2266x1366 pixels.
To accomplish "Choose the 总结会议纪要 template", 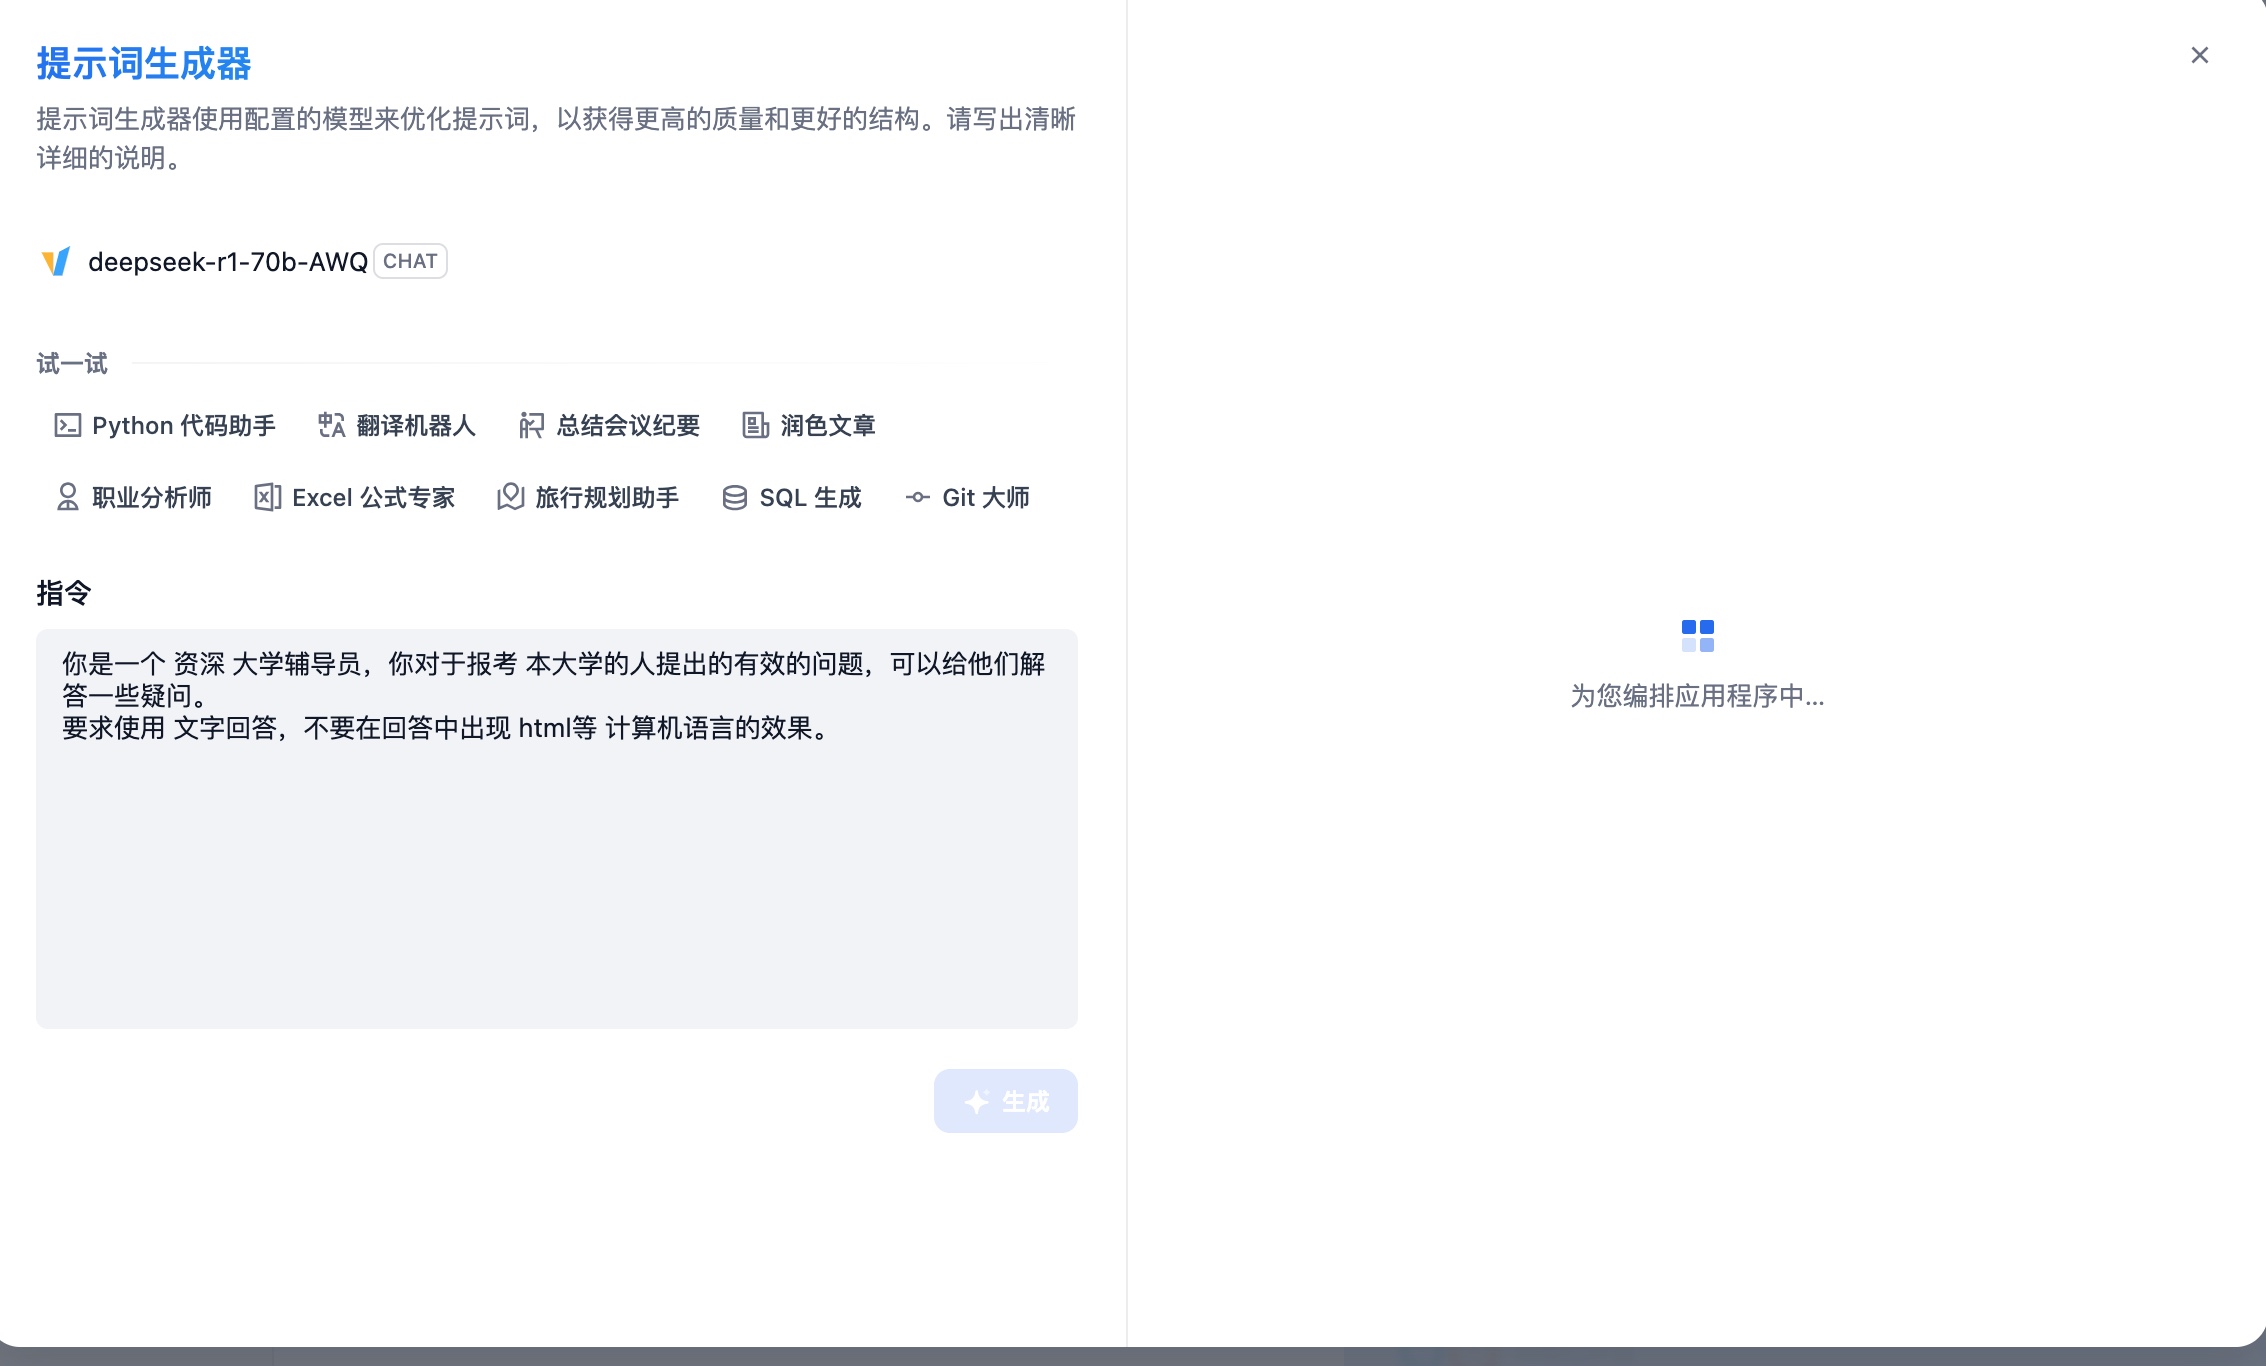I will coord(609,426).
